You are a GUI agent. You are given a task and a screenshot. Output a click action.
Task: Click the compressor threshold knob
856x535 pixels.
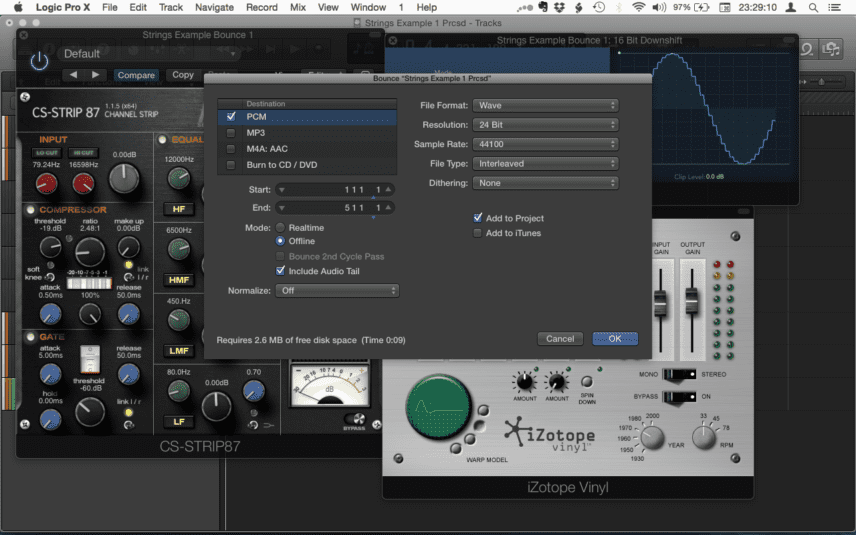[51, 247]
